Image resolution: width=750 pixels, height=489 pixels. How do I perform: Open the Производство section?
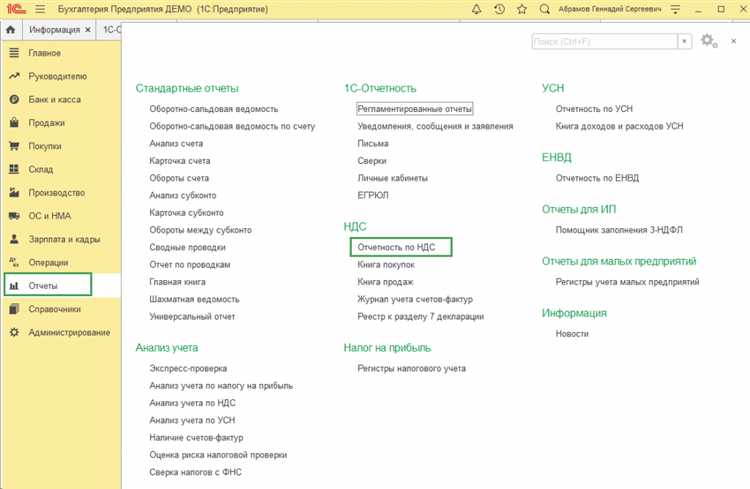coord(56,193)
